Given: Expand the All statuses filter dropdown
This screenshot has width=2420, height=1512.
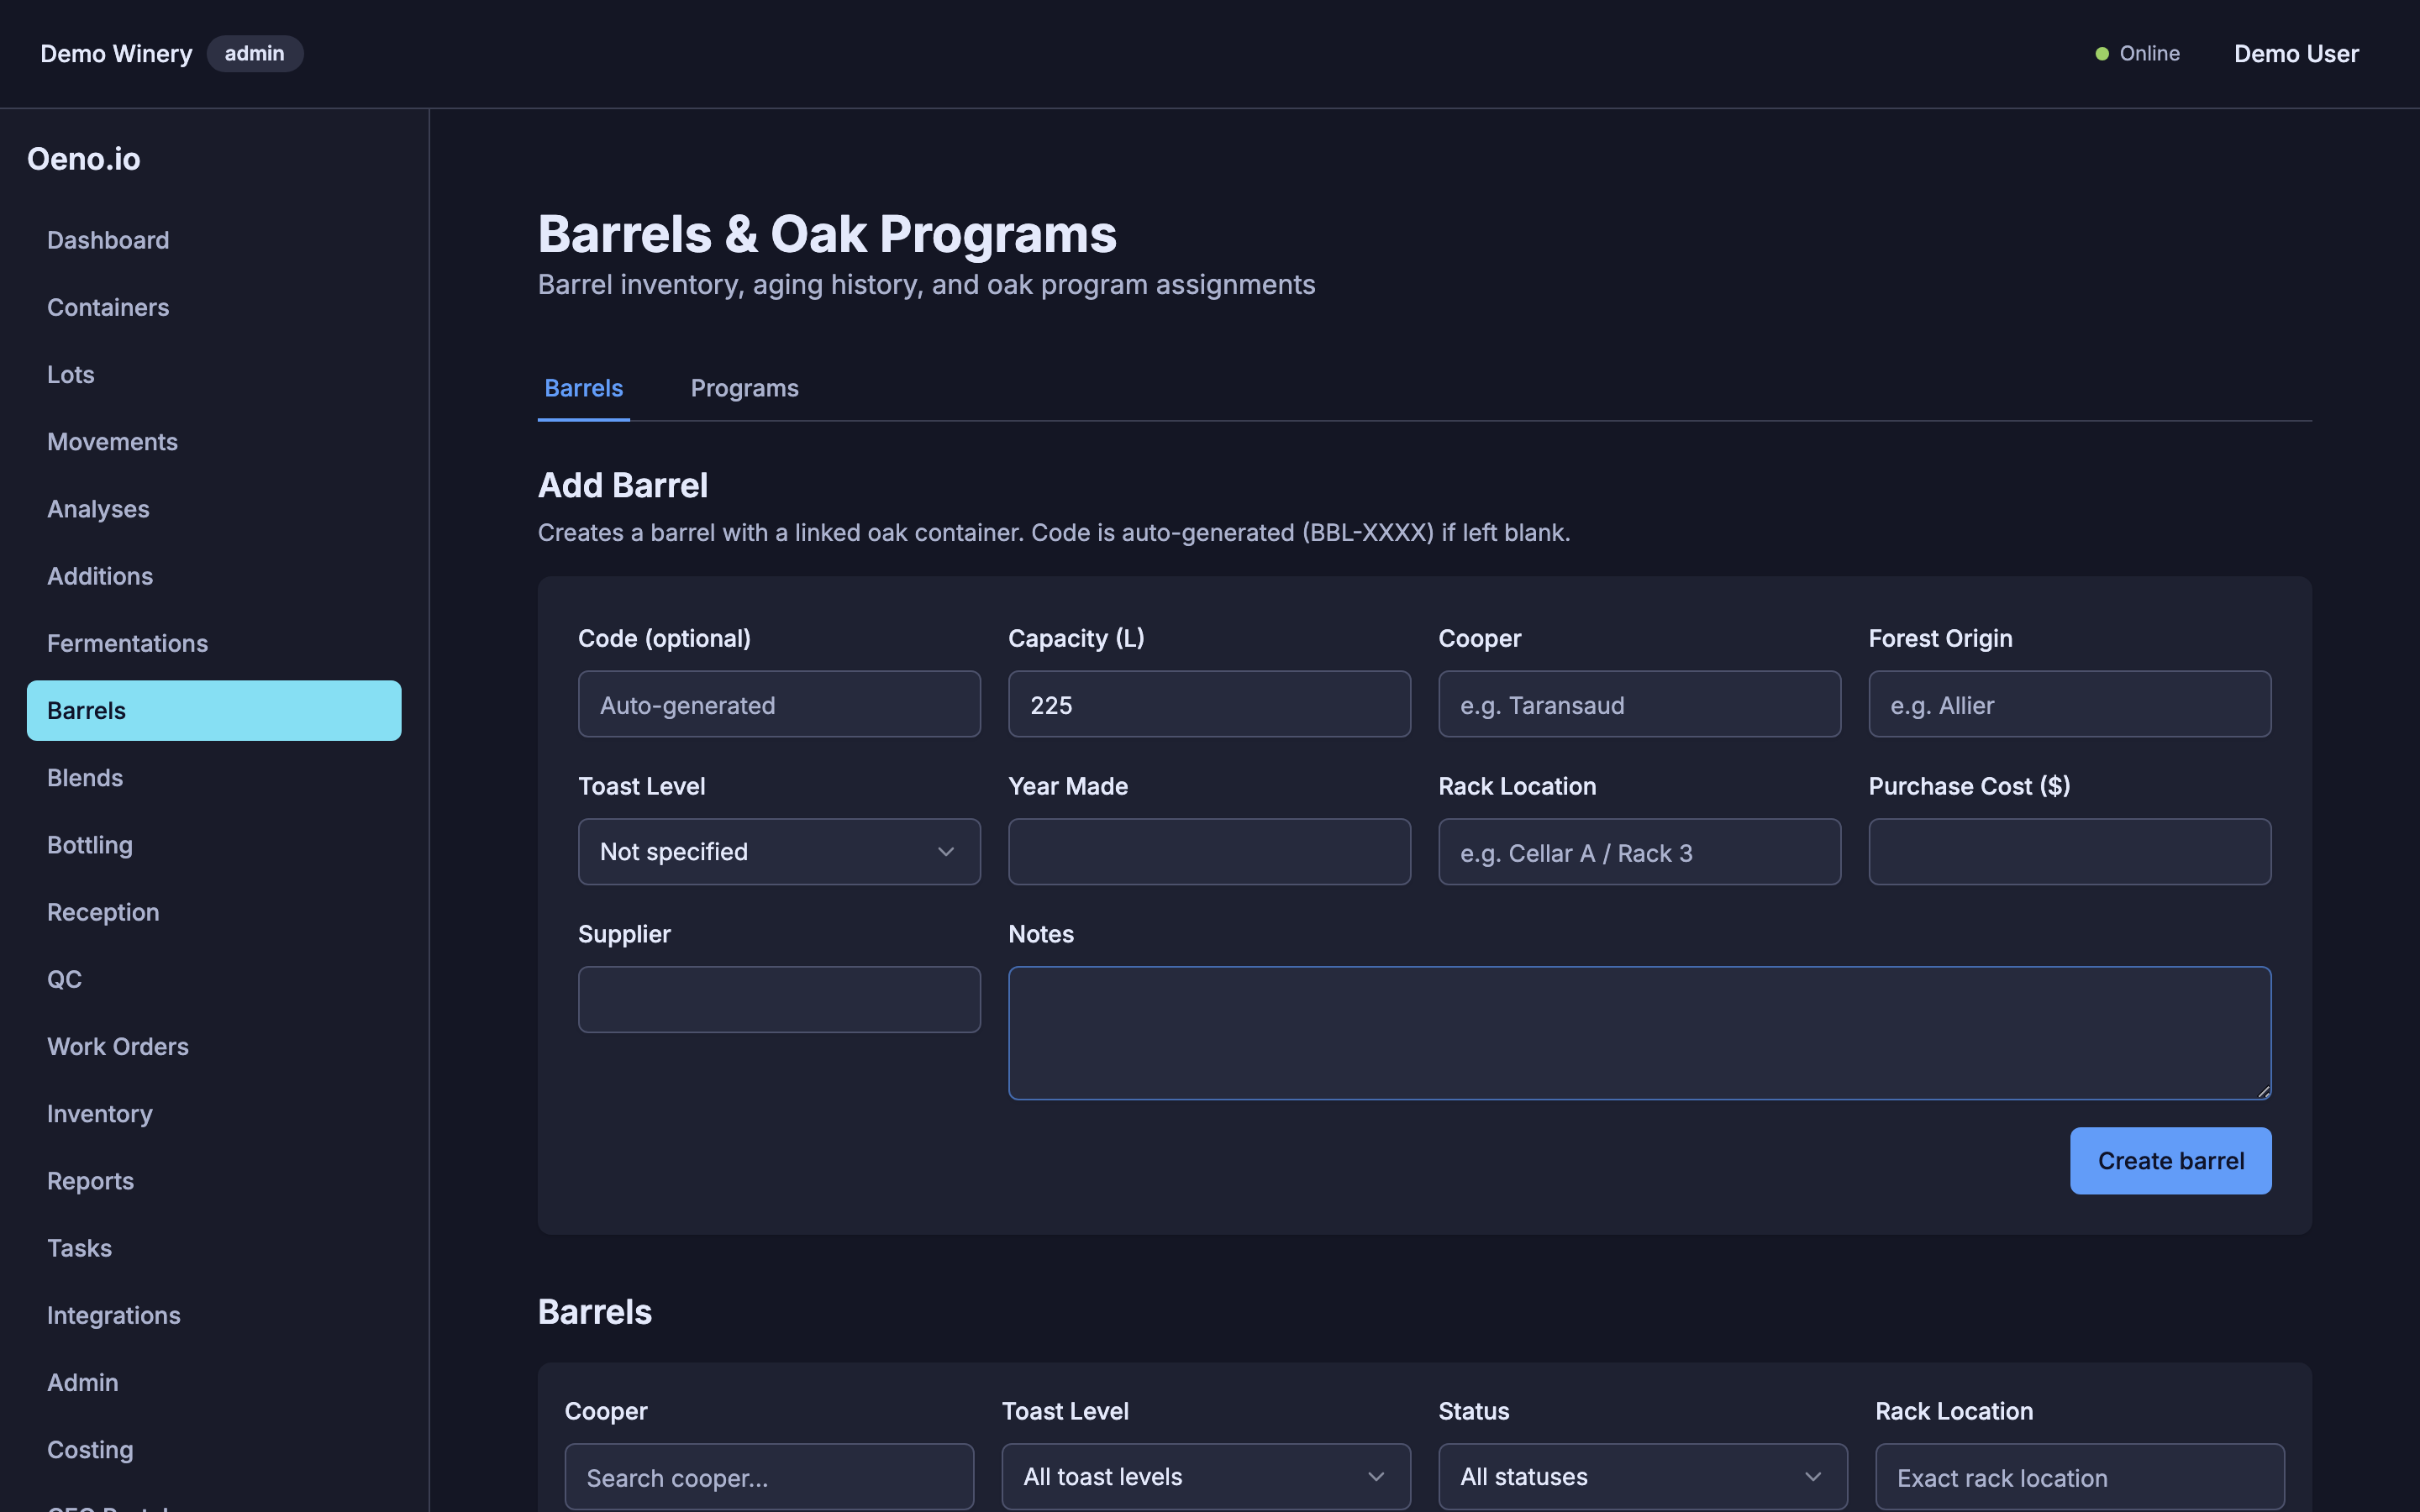Looking at the screenshot, I should tap(1642, 1476).
